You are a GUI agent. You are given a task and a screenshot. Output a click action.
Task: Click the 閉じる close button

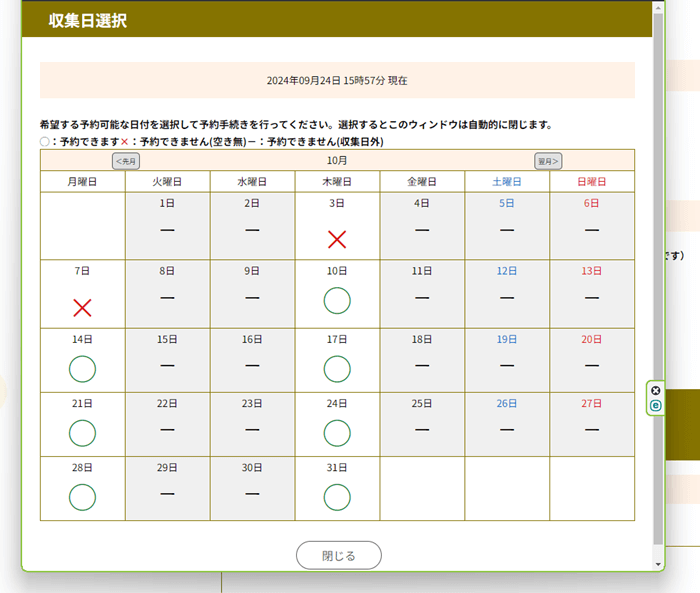339,555
